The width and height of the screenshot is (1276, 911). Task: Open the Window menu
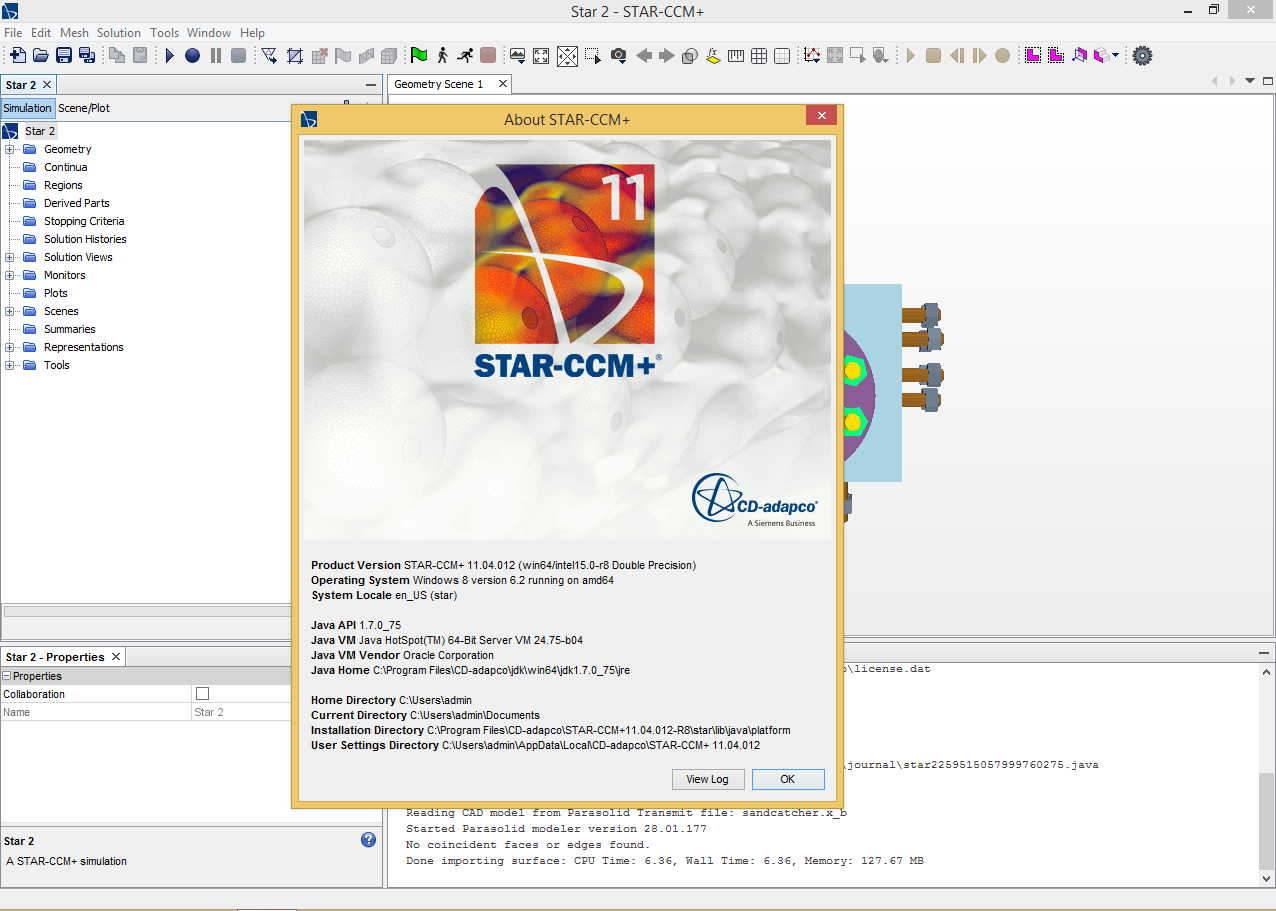pos(210,33)
